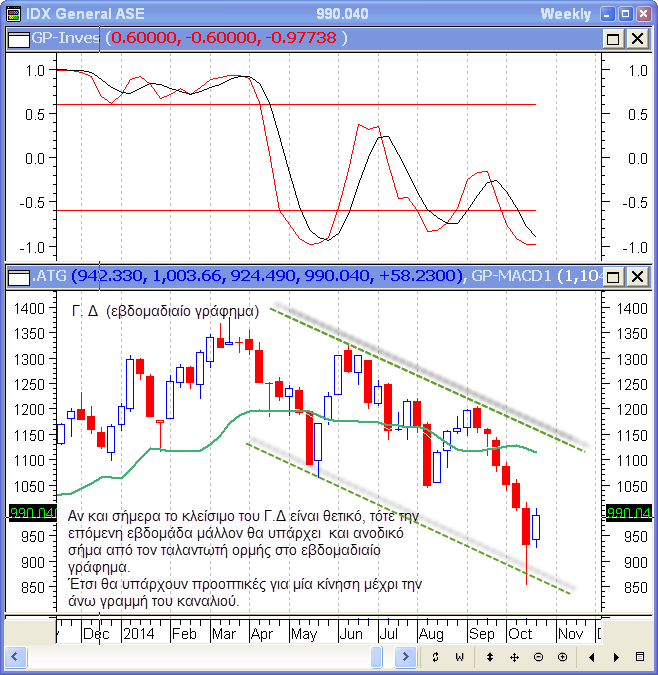Click the vertical rescale arrows icon
Viewport: 658px width, 675px height.
tap(489, 657)
